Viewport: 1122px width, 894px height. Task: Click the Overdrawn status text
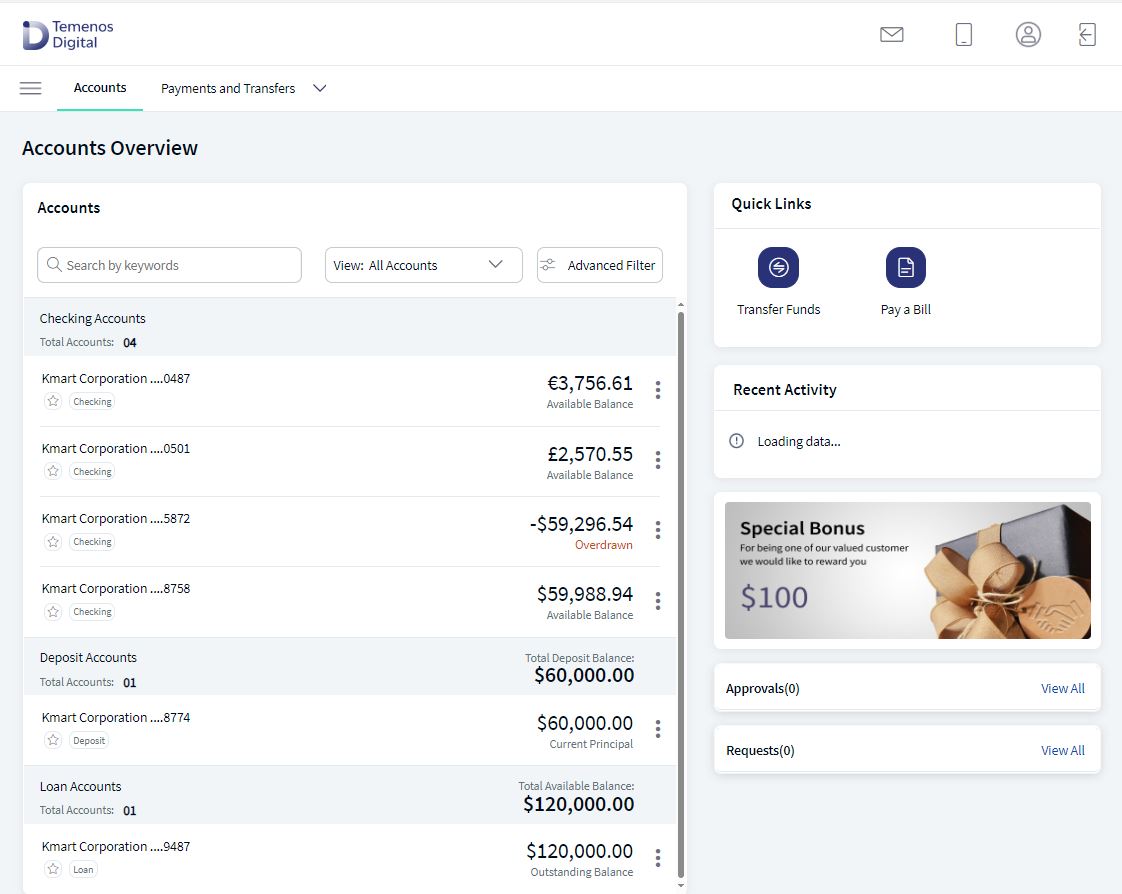pyautogui.click(x=603, y=545)
